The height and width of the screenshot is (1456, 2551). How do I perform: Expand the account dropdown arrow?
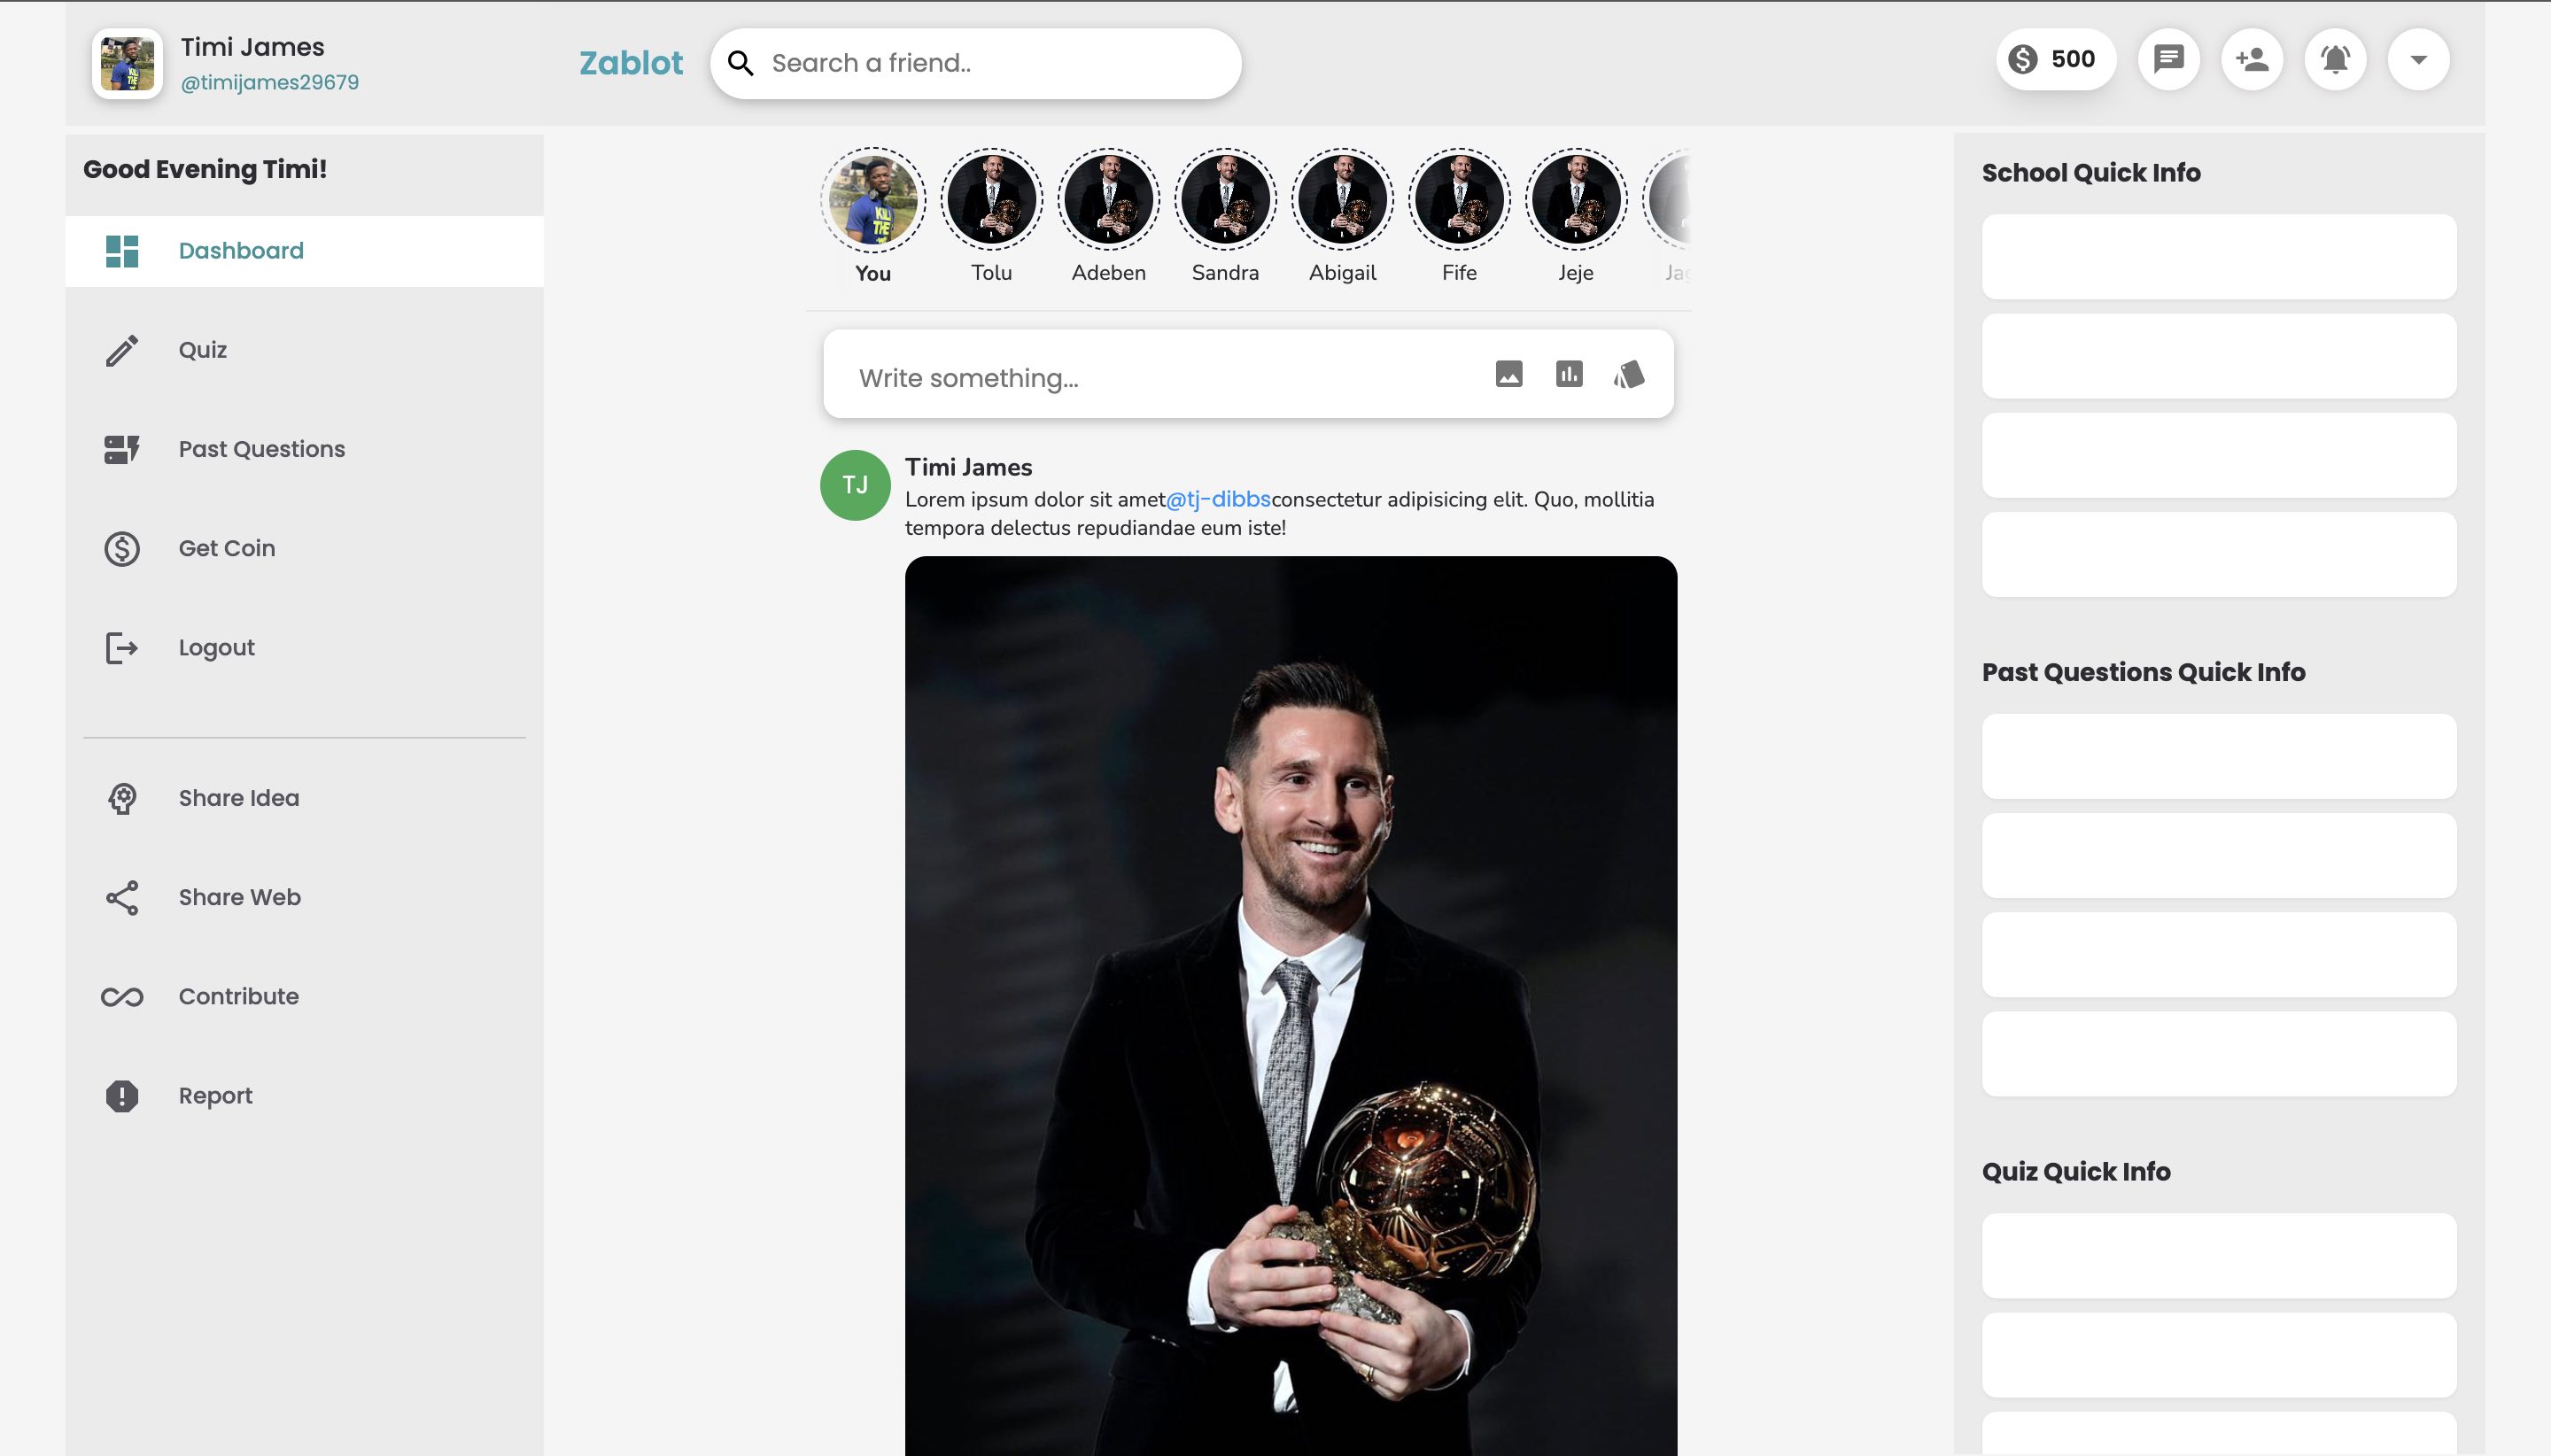pyautogui.click(x=2417, y=59)
